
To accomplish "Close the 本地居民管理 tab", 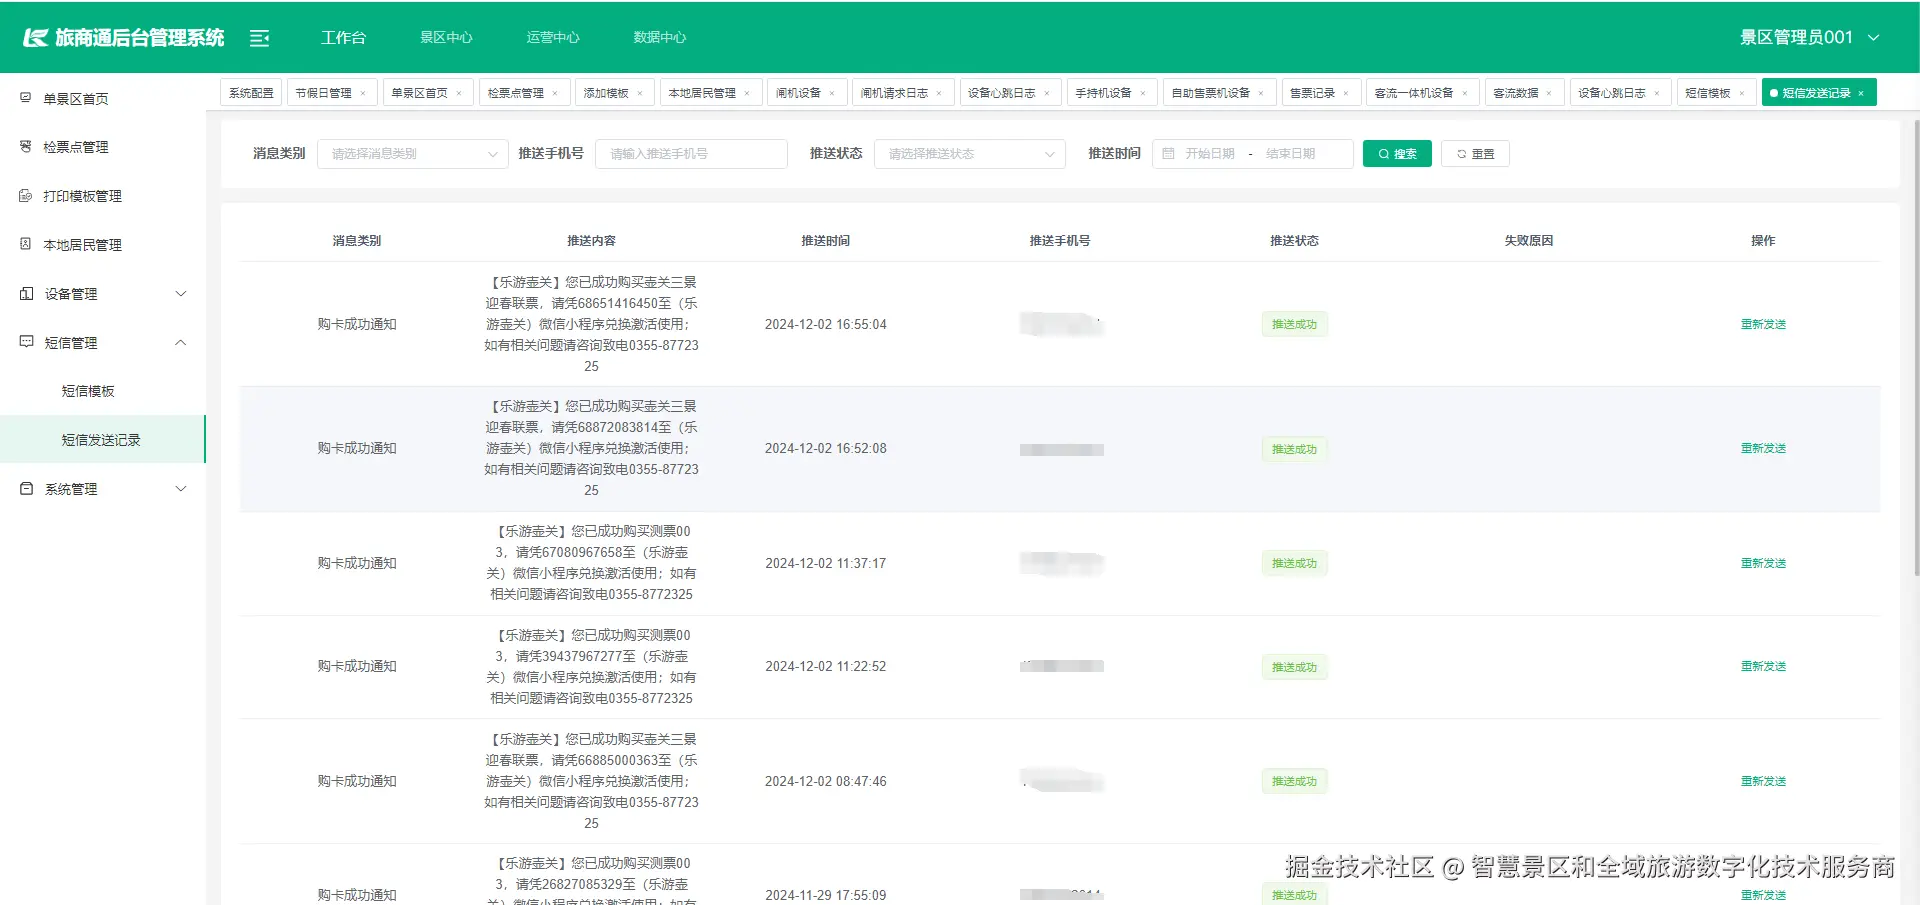I will pyautogui.click(x=747, y=93).
